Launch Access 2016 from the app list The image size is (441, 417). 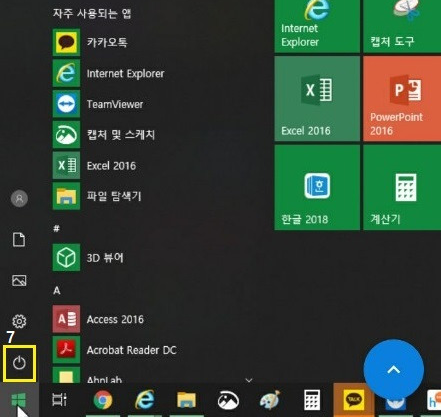pyautogui.click(x=98, y=319)
